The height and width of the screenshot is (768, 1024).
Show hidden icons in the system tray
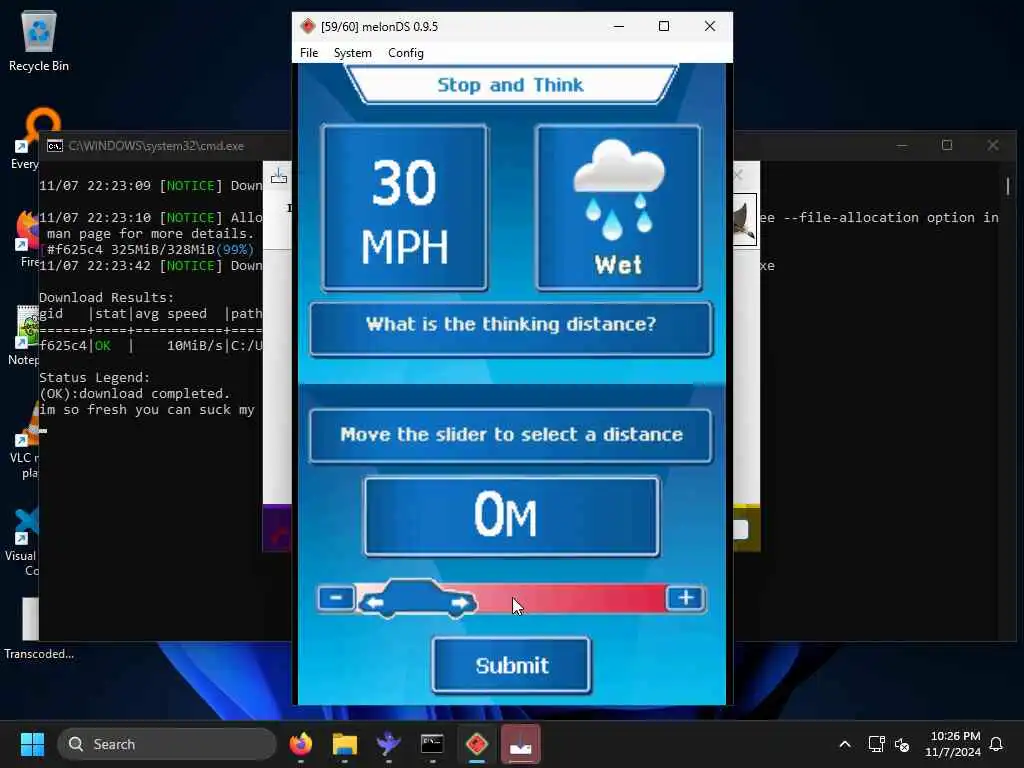[844, 744]
